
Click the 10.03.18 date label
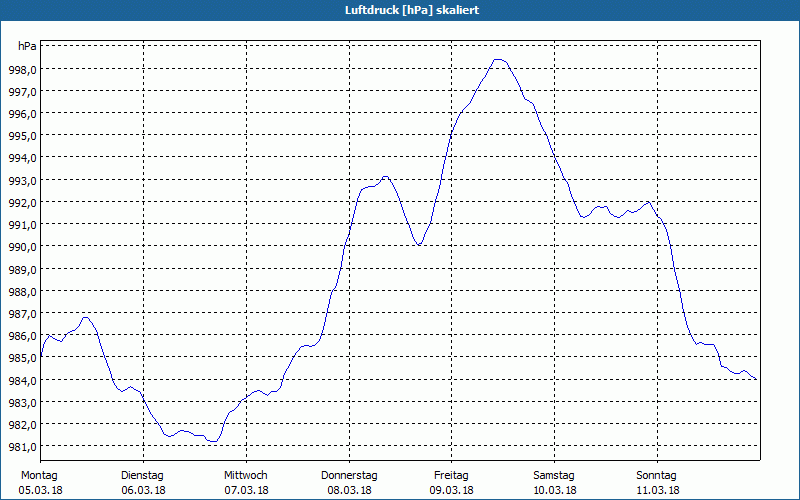[x=555, y=490]
